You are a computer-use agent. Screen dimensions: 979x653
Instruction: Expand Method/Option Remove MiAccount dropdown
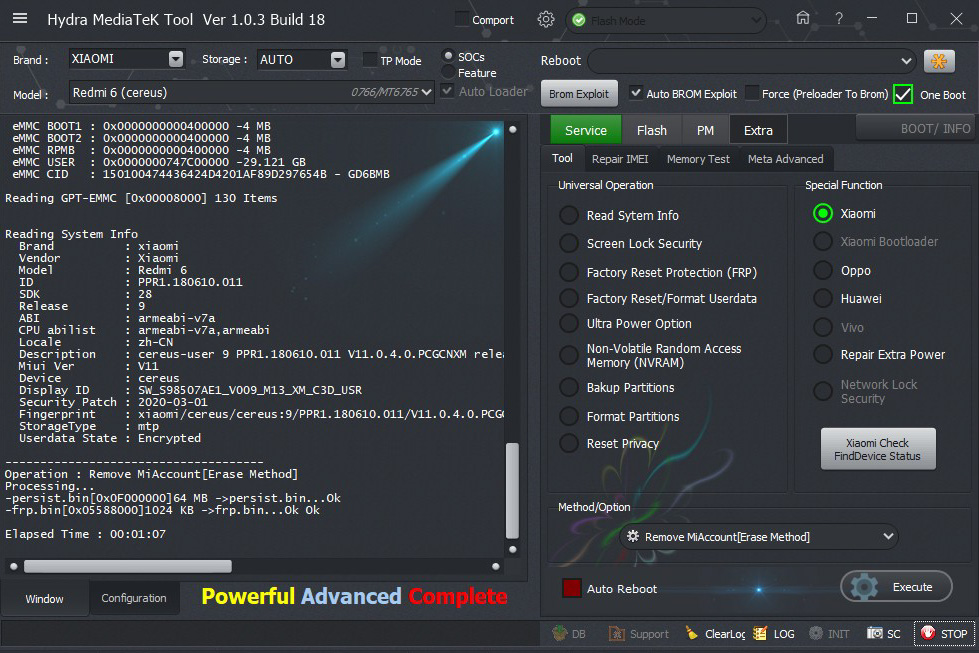click(889, 537)
